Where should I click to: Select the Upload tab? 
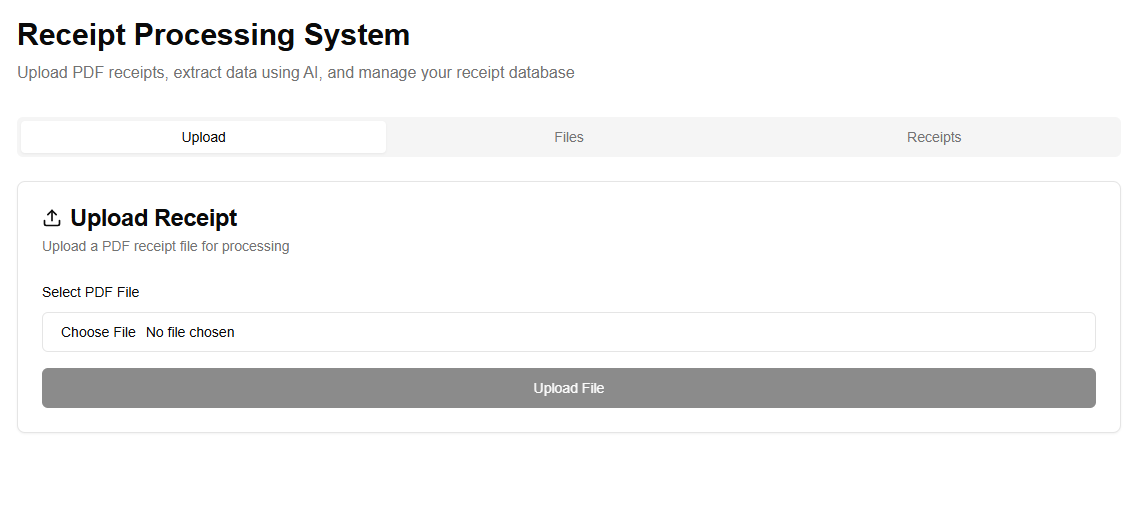pyautogui.click(x=203, y=137)
